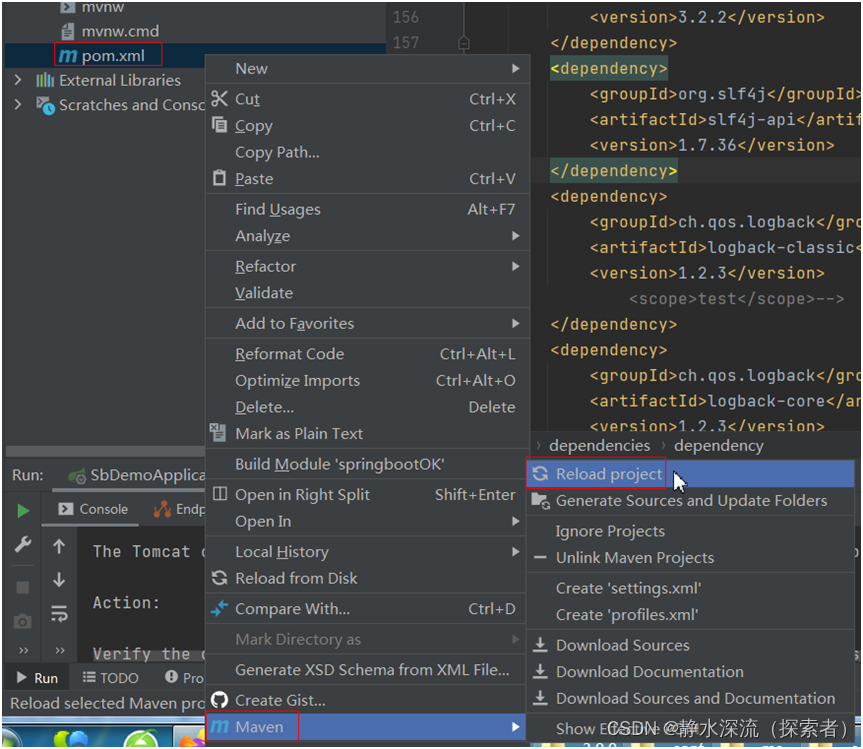
Task: Click the Paste clipboard icon
Action: [x=219, y=178]
